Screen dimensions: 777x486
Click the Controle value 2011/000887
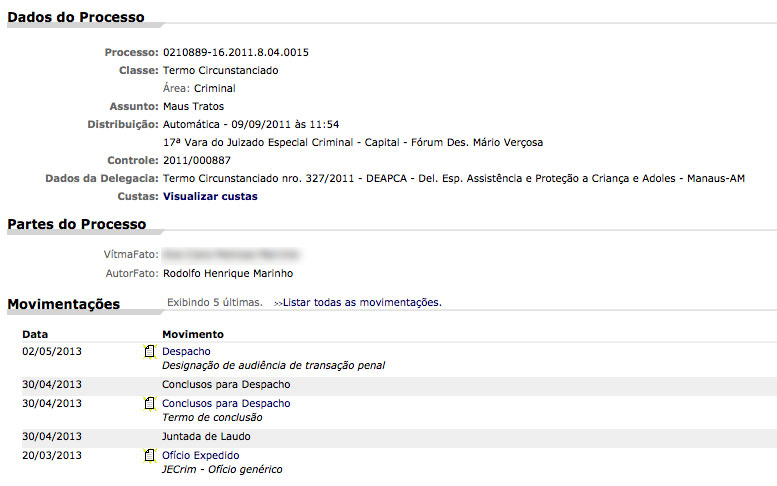point(196,160)
